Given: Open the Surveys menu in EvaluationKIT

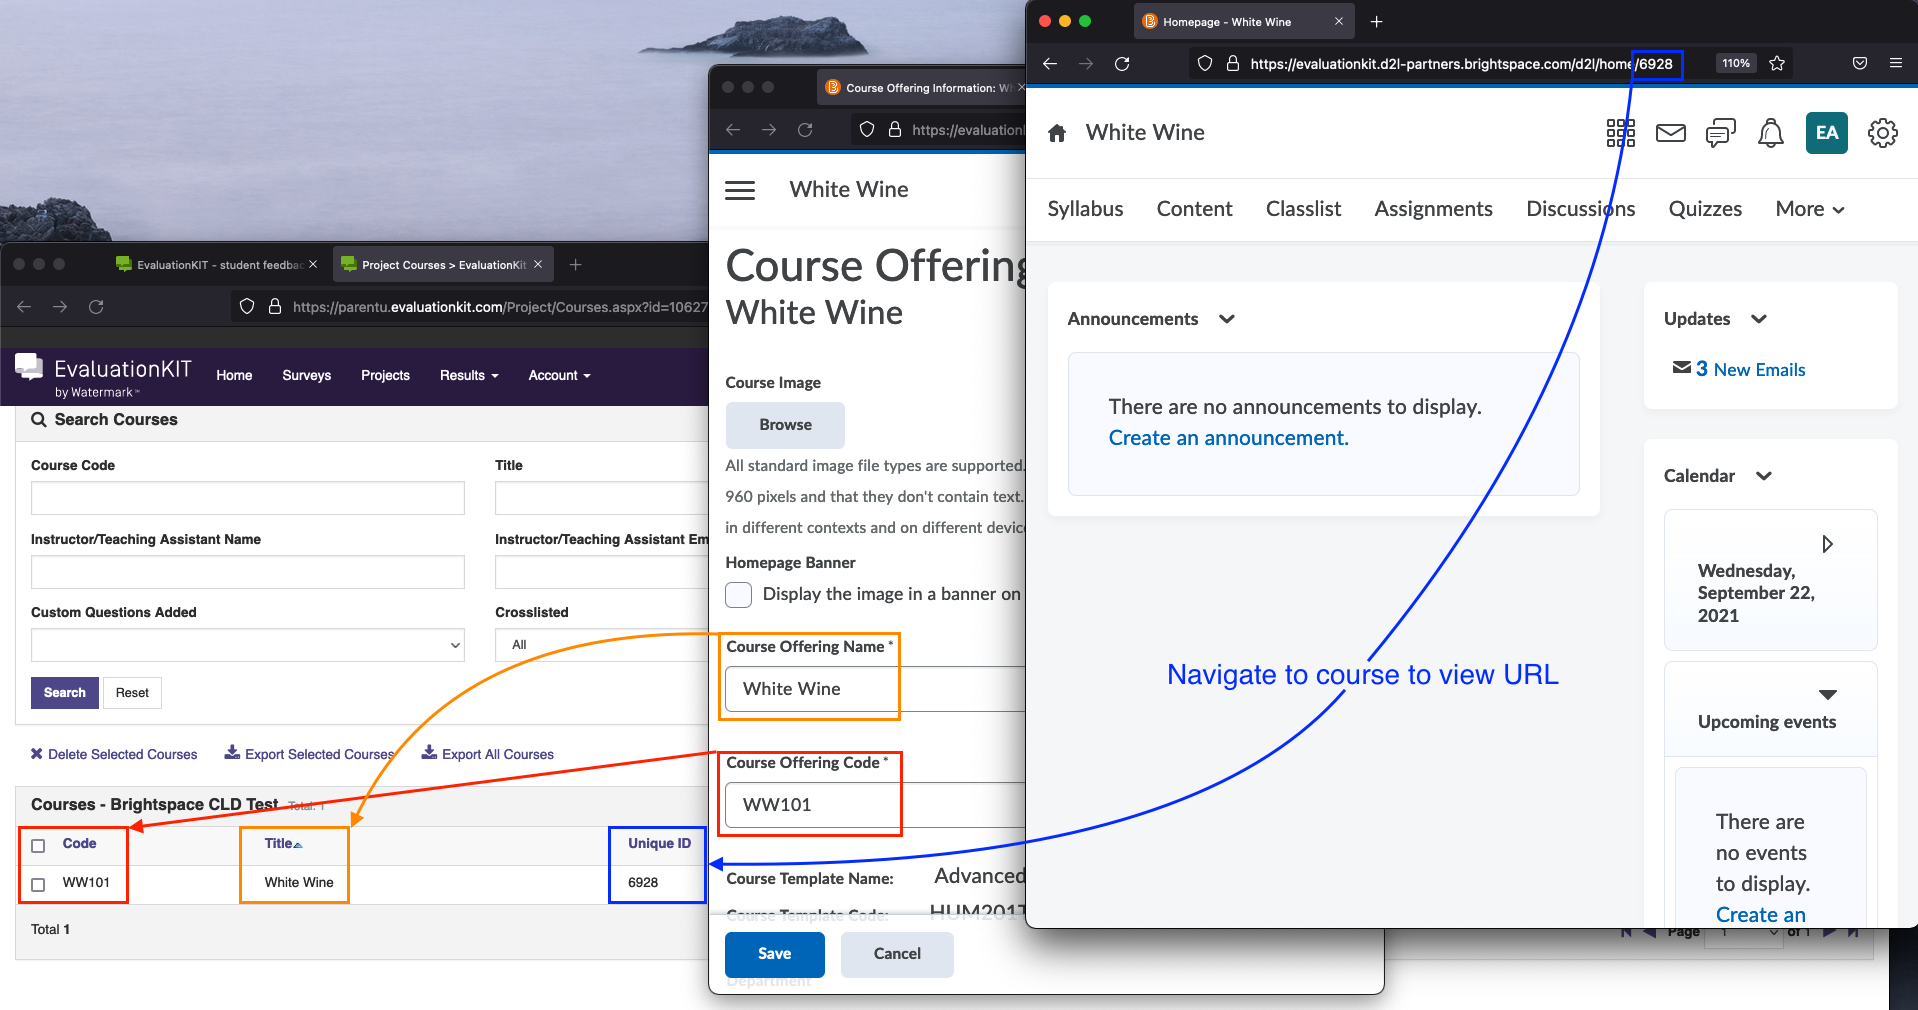Looking at the screenshot, I should 306,375.
